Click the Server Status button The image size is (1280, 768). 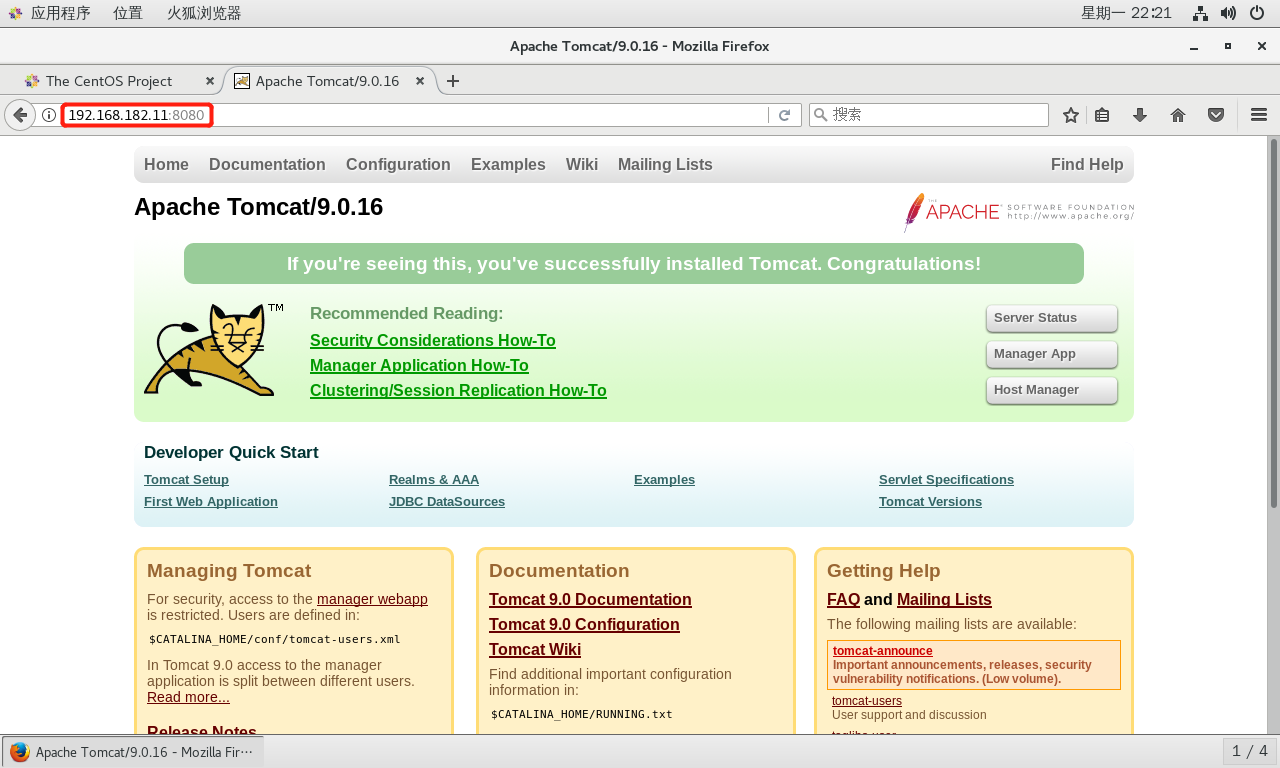point(1051,318)
